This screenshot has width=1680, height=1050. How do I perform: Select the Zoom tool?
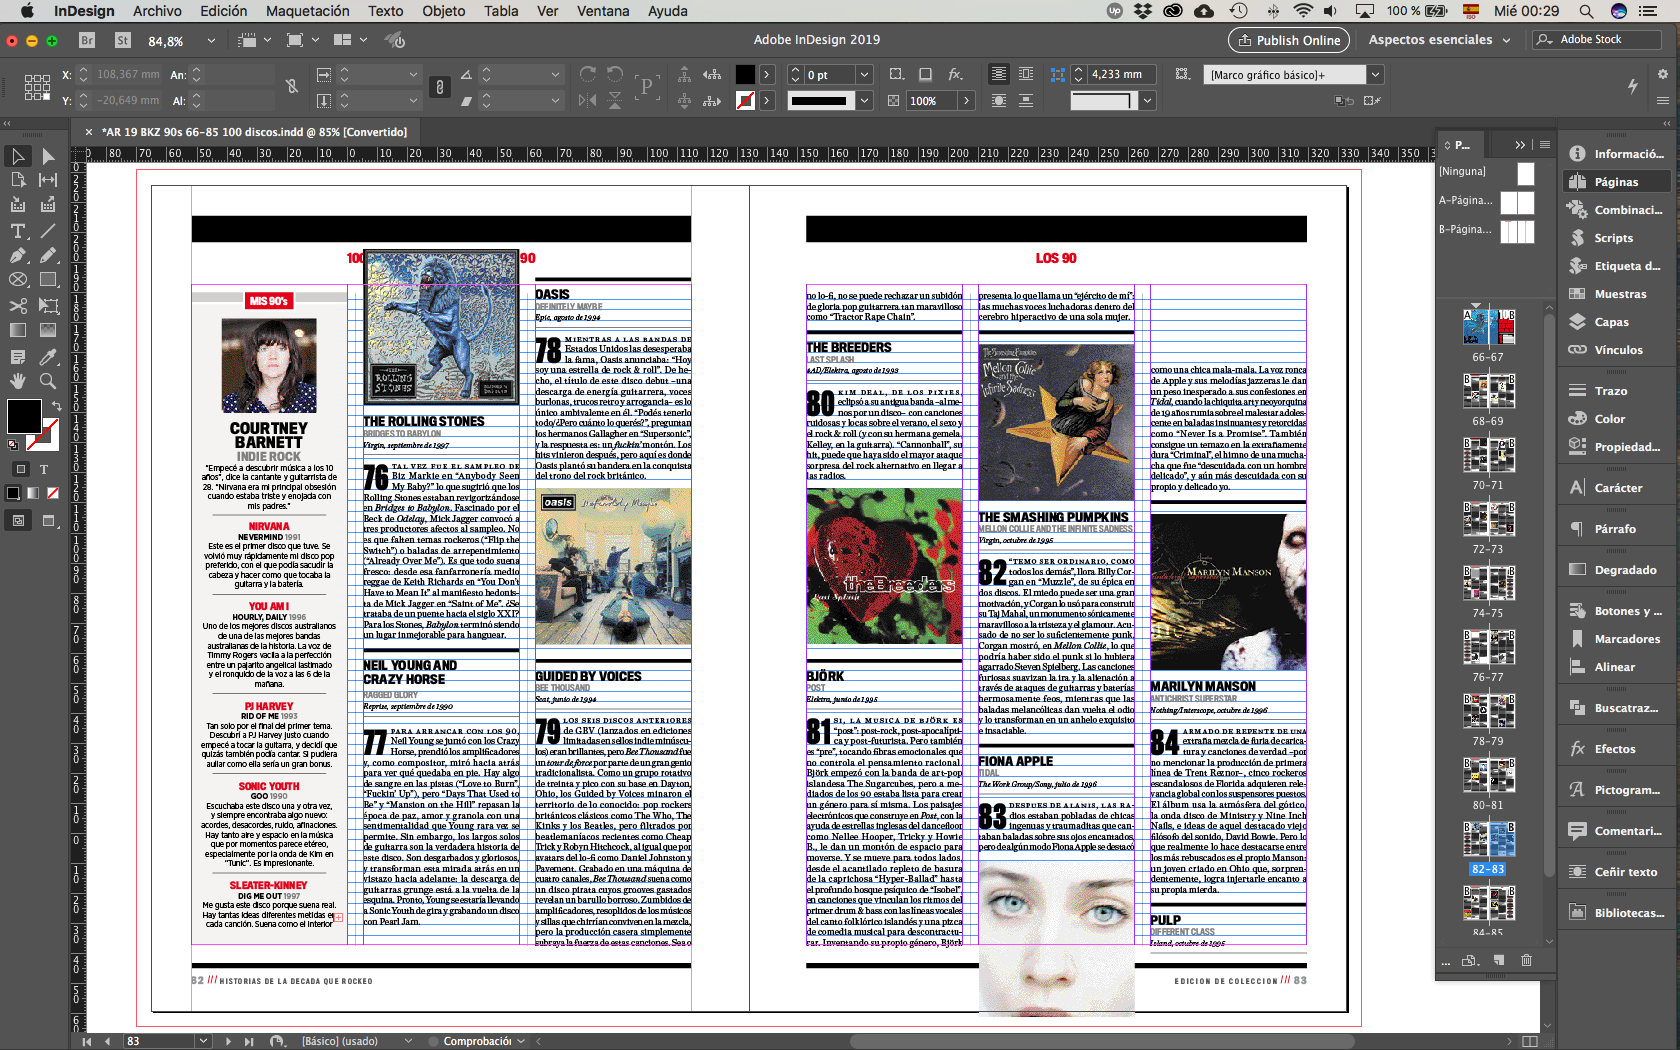coord(48,381)
